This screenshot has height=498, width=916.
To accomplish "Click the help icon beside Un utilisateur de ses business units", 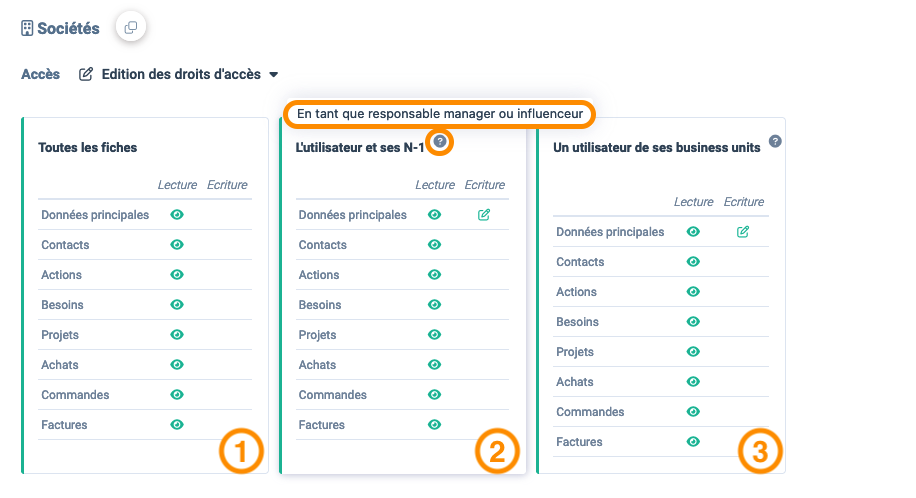I will point(775,141).
